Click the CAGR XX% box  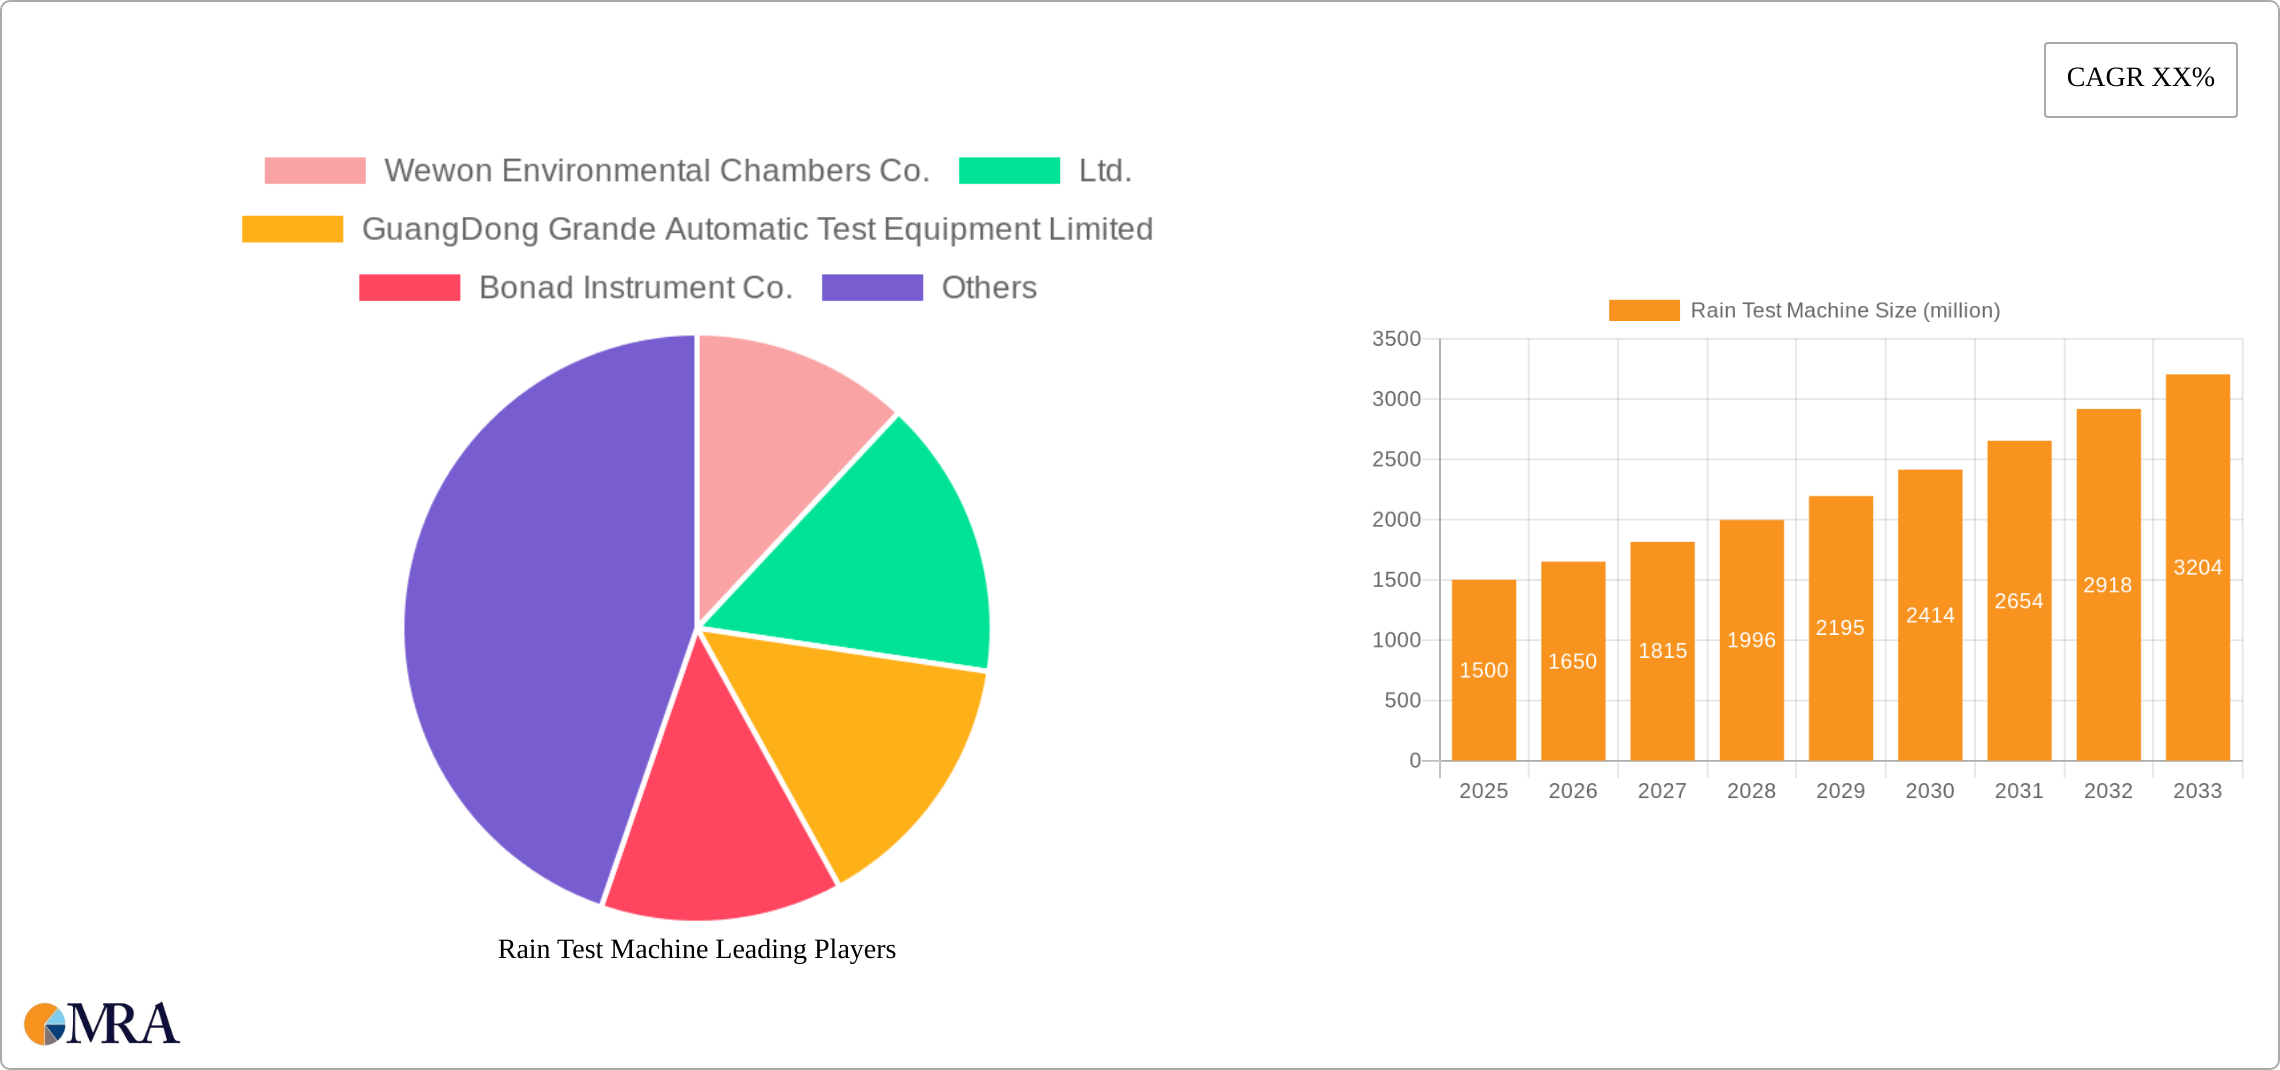point(2140,78)
